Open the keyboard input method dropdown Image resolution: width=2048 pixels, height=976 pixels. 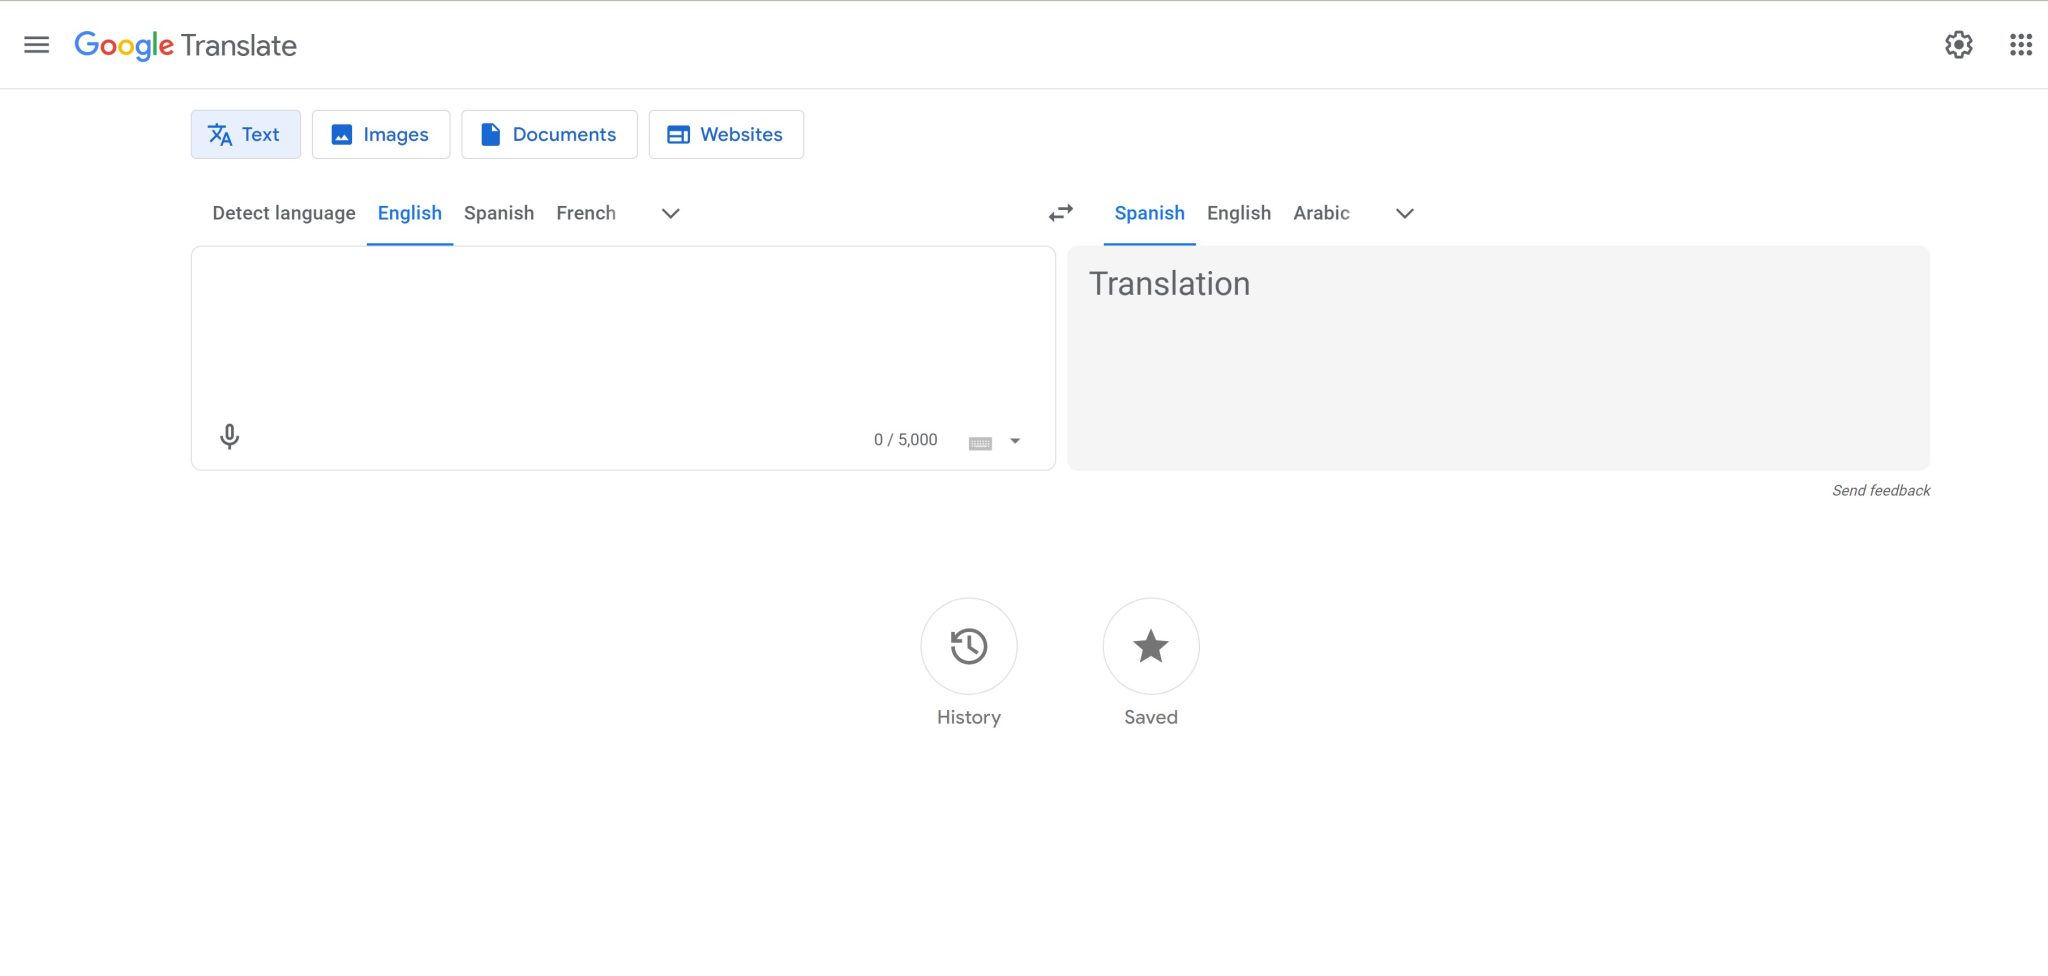pos(1014,440)
